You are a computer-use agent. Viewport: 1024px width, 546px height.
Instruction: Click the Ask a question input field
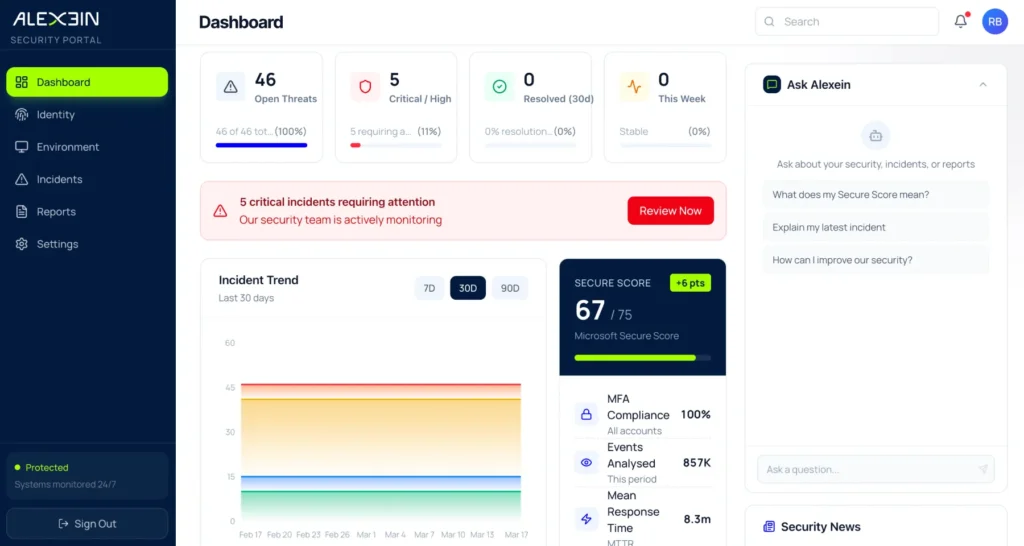point(865,470)
